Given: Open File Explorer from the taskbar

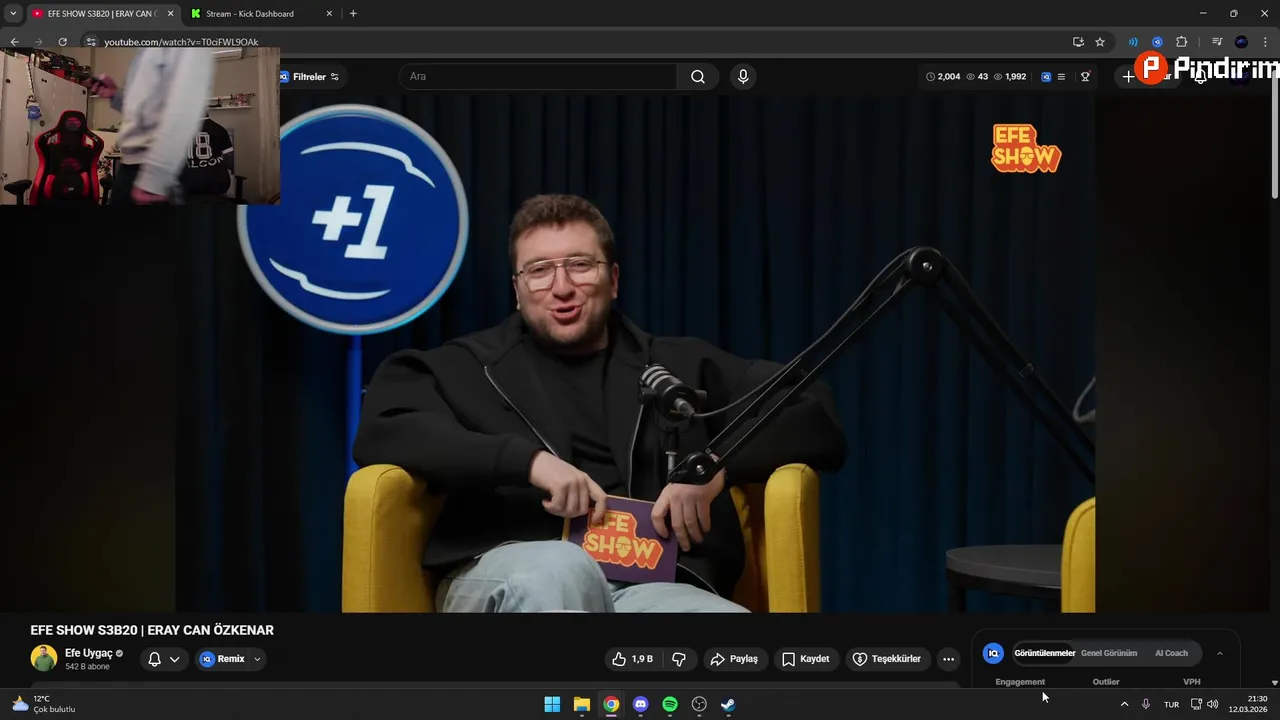Looking at the screenshot, I should [581, 704].
